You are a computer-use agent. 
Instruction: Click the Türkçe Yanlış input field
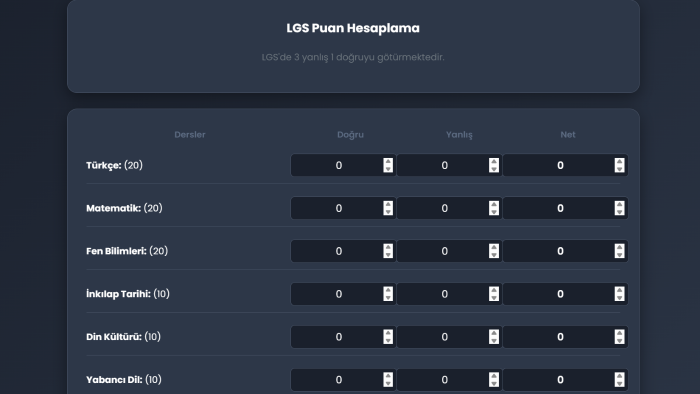point(449,165)
